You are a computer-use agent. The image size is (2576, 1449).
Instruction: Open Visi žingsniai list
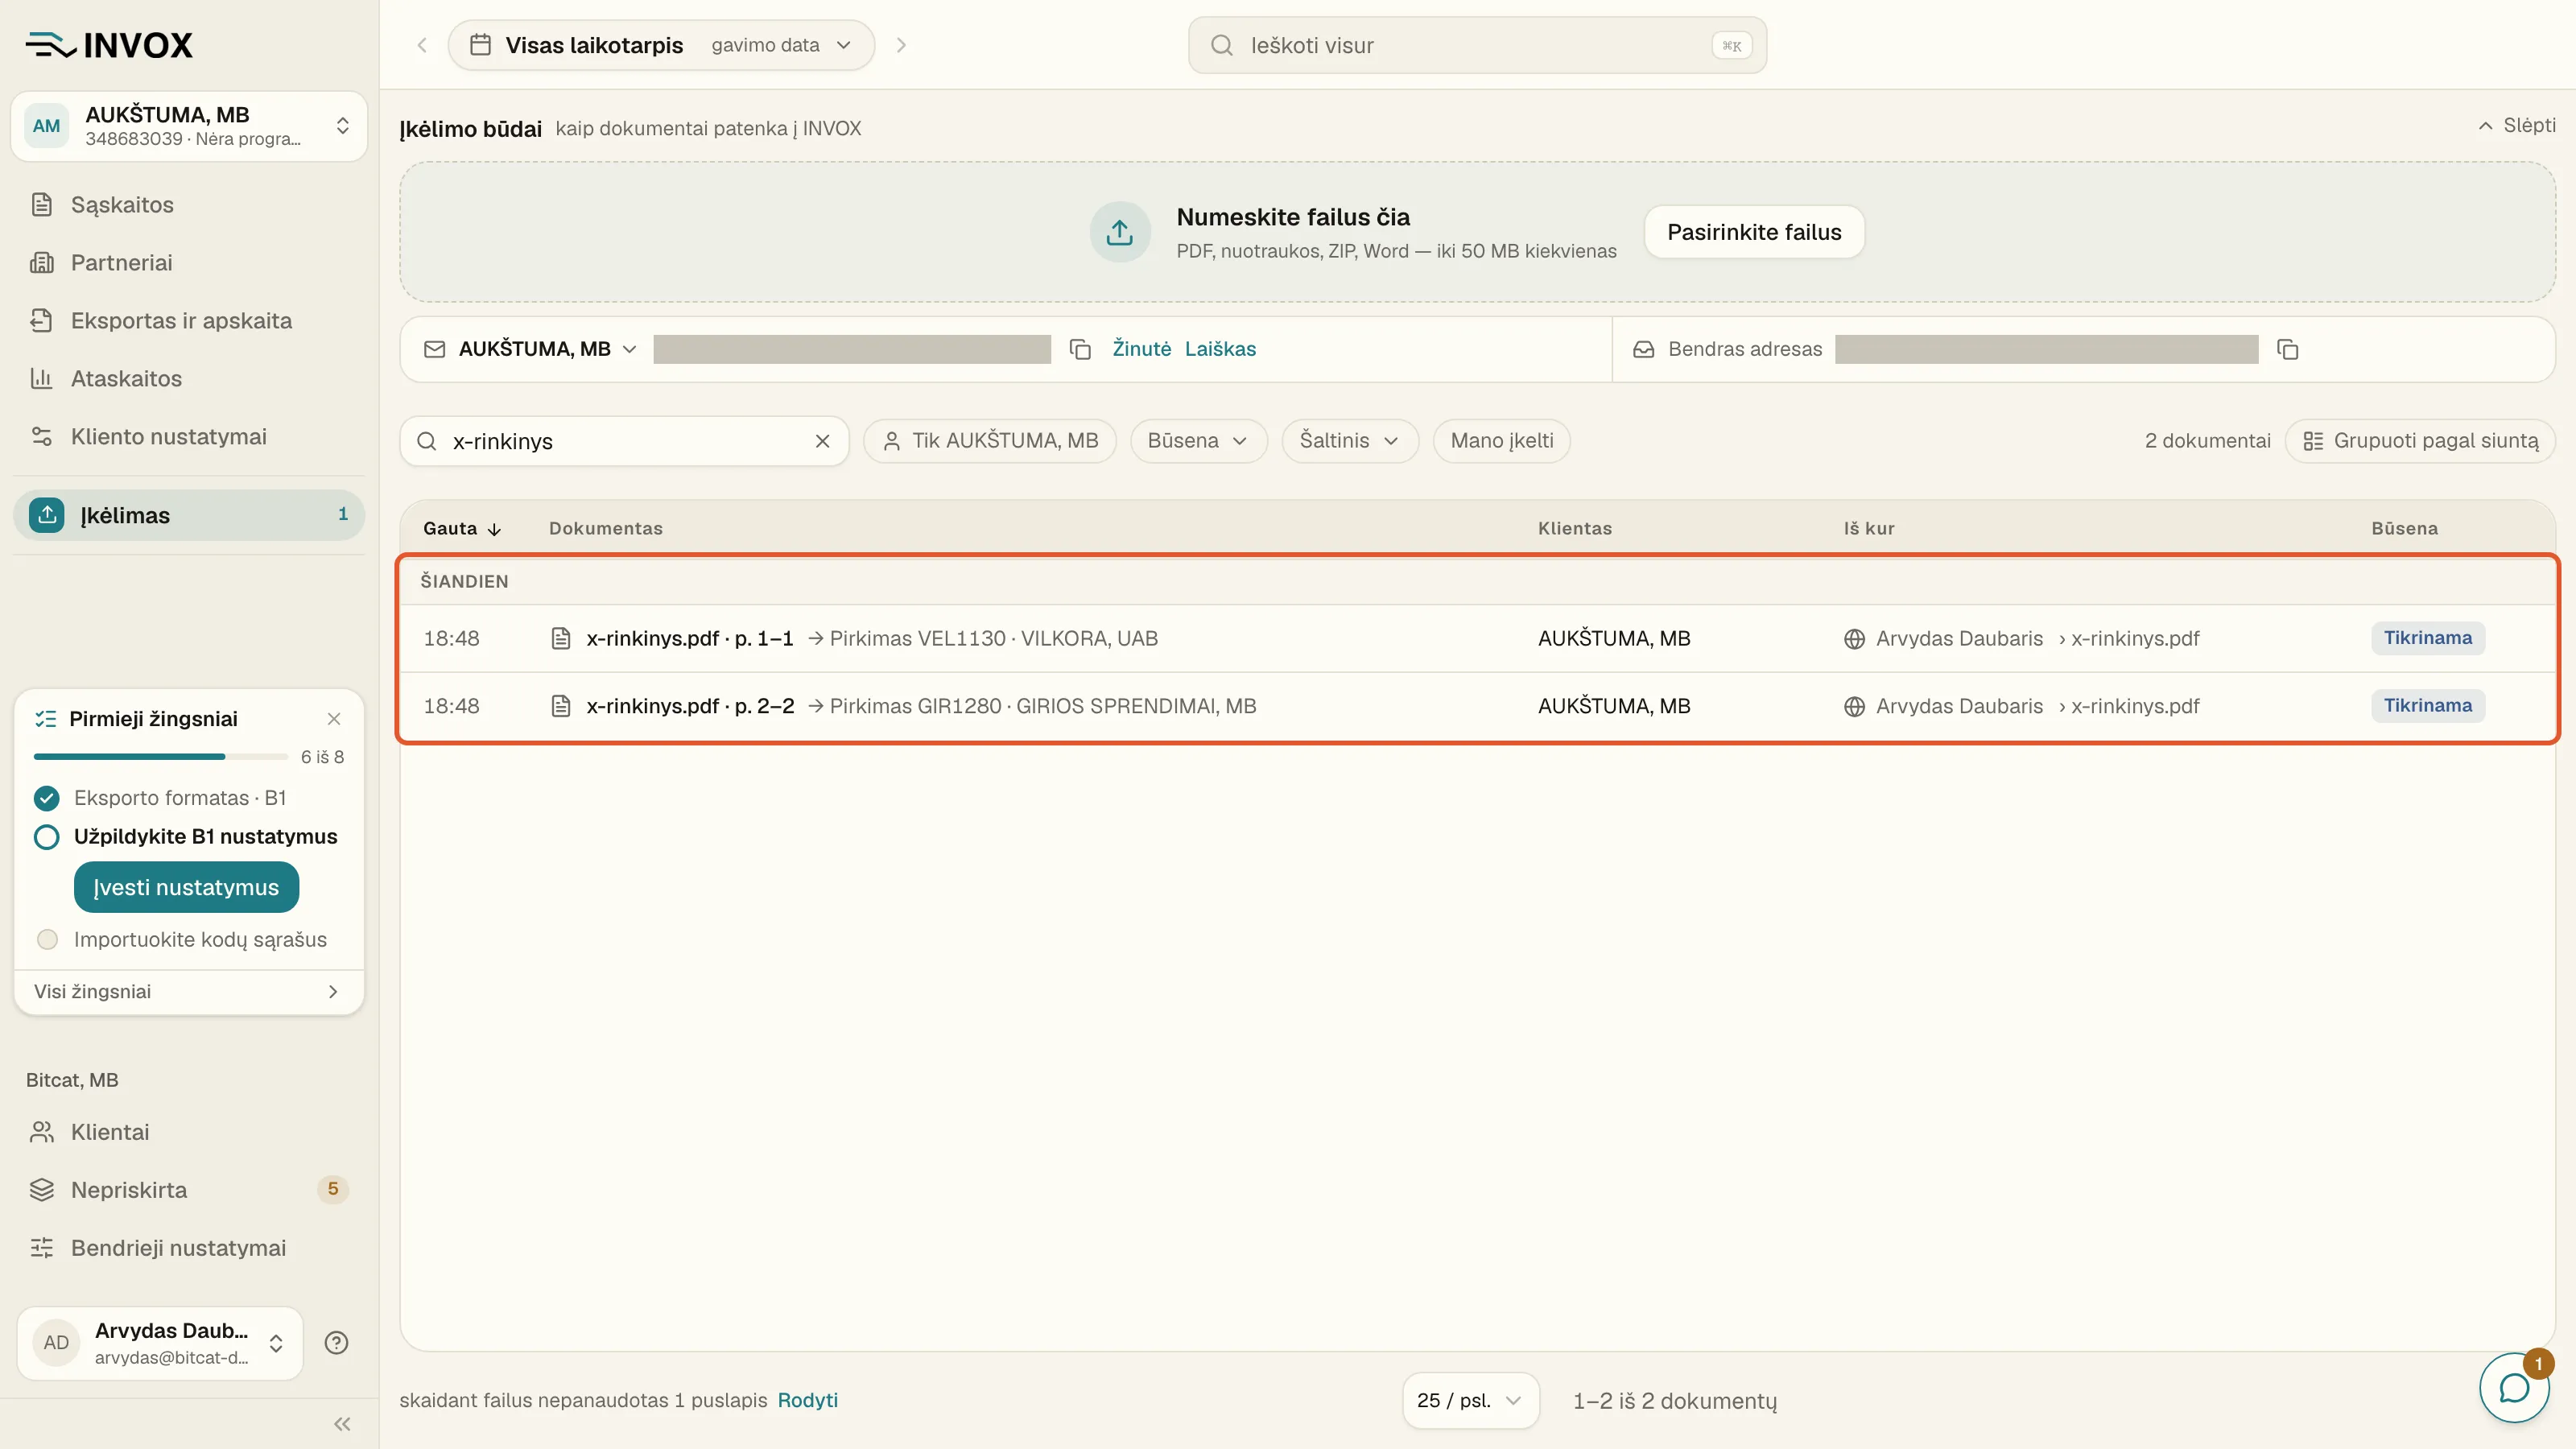point(189,992)
